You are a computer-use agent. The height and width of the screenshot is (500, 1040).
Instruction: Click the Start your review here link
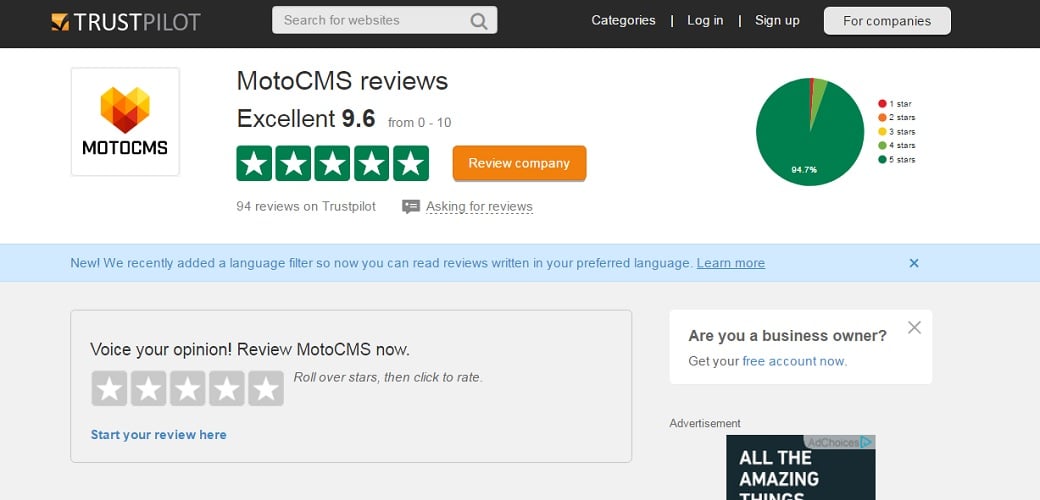[x=158, y=435]
